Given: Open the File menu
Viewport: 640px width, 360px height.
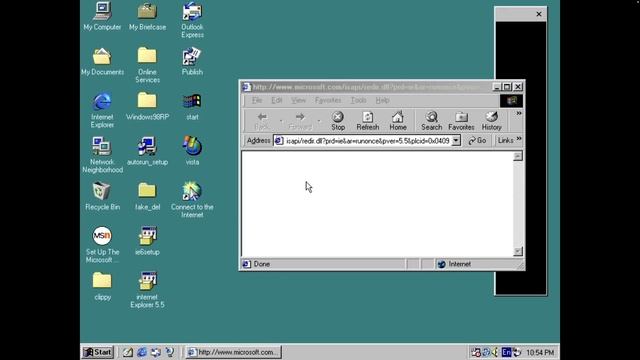Looking at the screenshot, I should coord(257,100).
